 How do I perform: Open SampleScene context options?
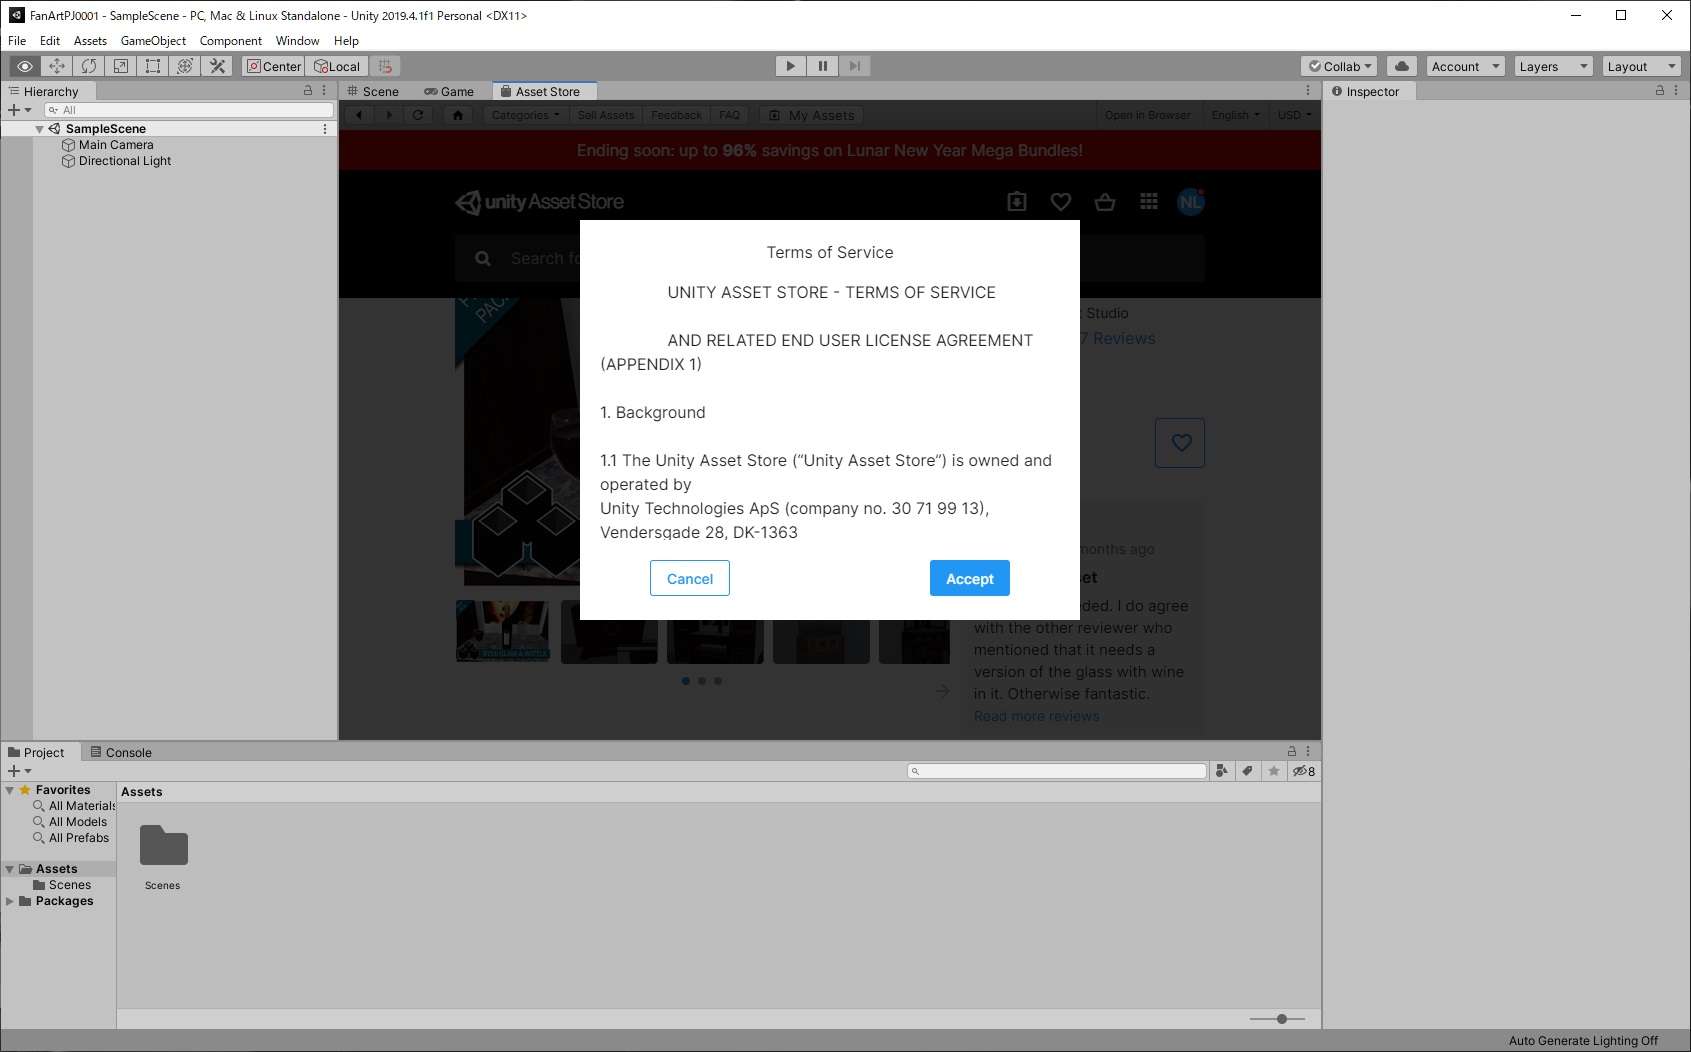point(325,129)
